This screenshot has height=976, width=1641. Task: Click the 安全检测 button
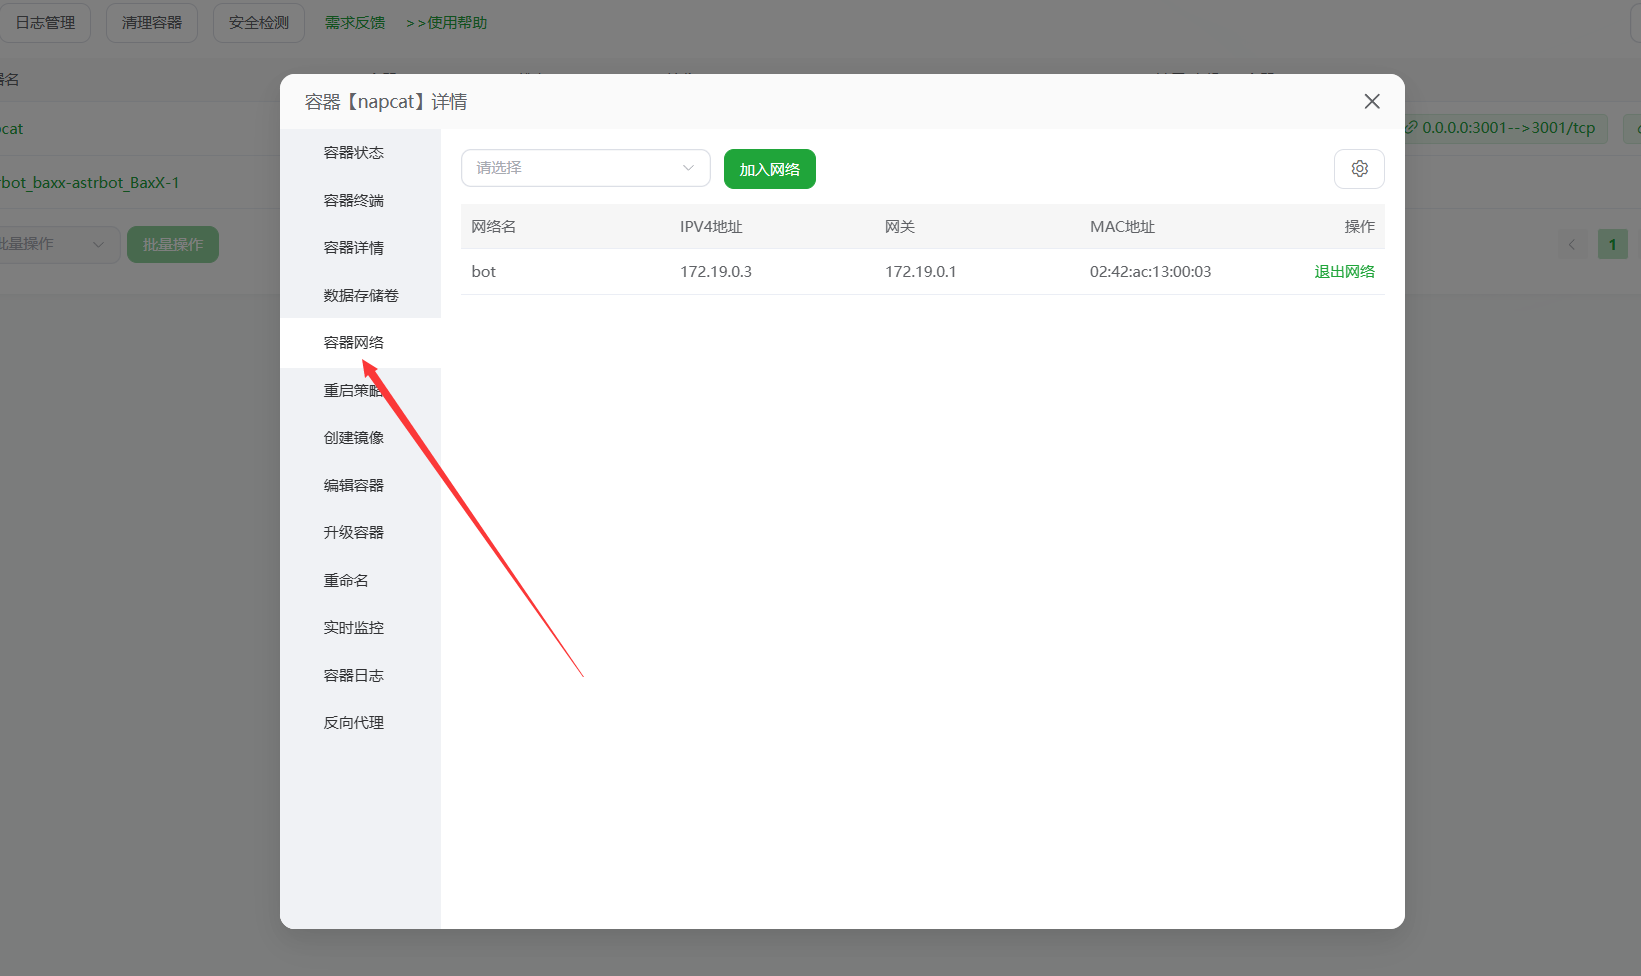tap(258, 23)
